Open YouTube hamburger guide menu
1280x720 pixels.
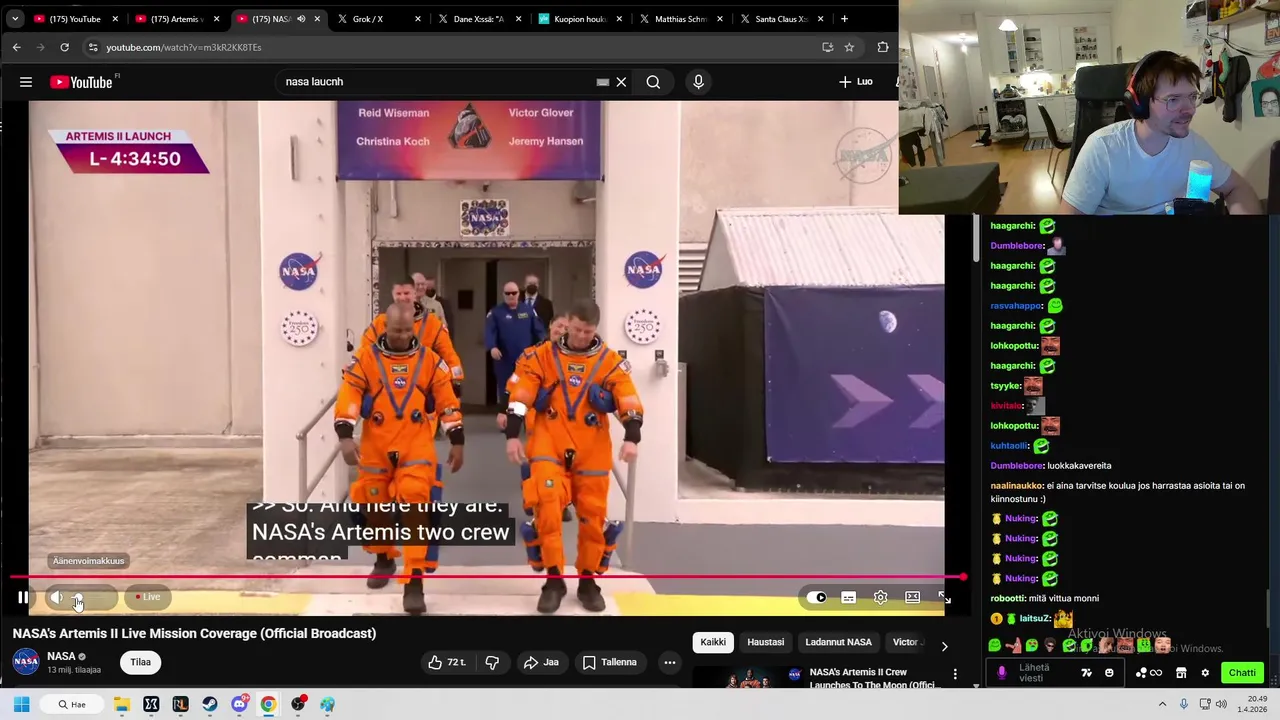pos(26,82)
